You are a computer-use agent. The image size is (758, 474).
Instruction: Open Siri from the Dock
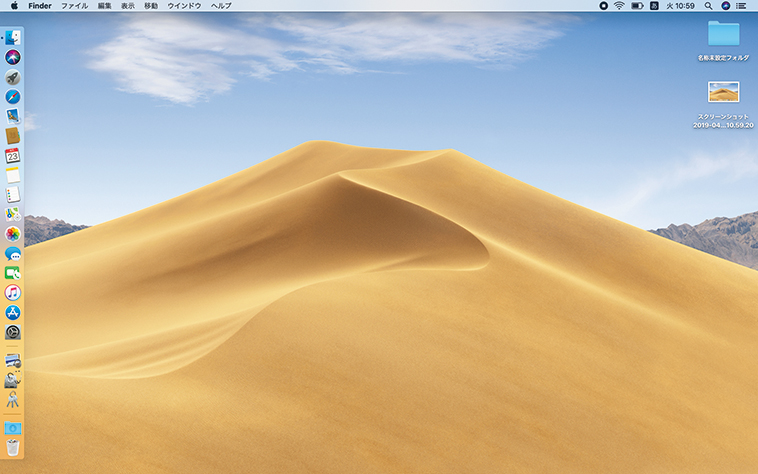(x=13, y=58)
